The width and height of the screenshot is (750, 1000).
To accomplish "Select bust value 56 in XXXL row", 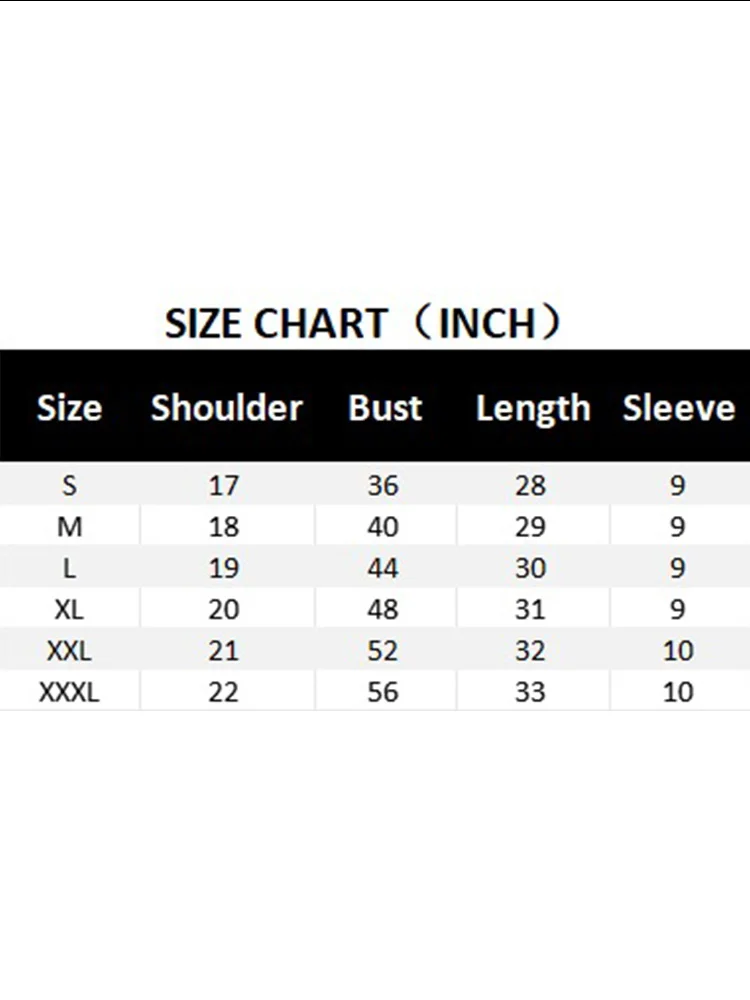I will (x=383, y=692).
